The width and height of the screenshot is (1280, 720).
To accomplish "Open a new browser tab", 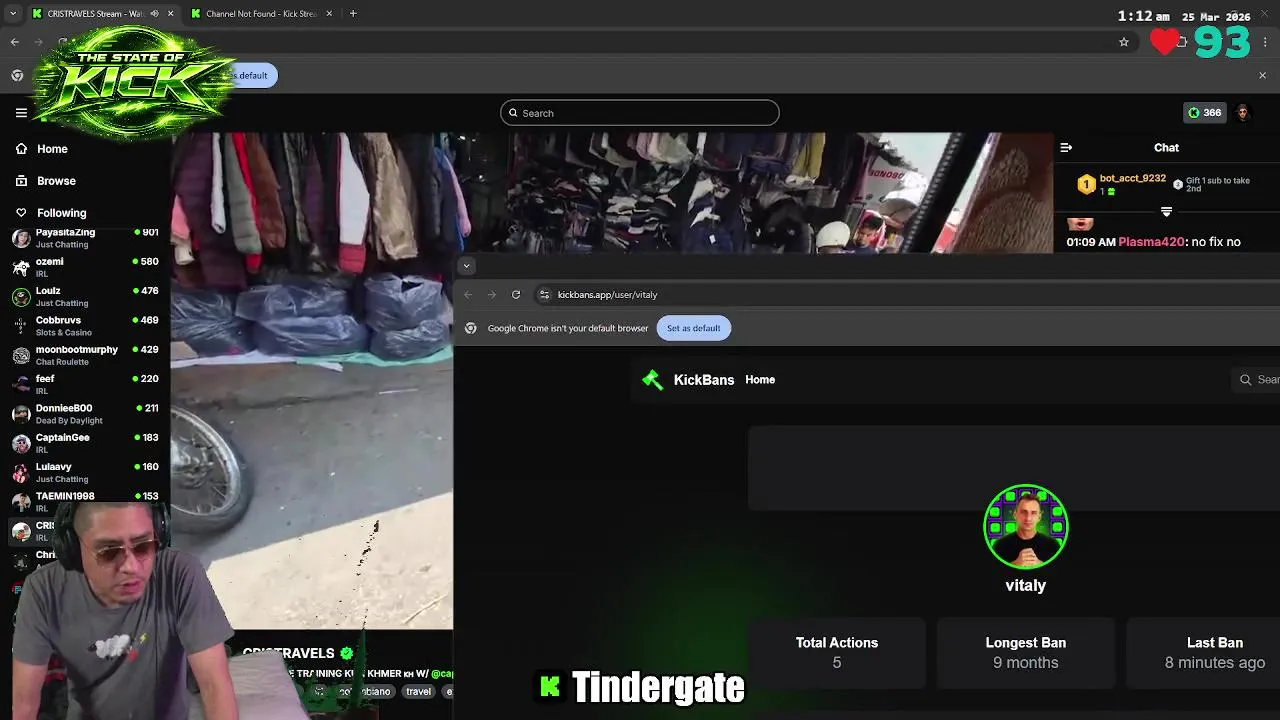I will (x=353, y=14).
